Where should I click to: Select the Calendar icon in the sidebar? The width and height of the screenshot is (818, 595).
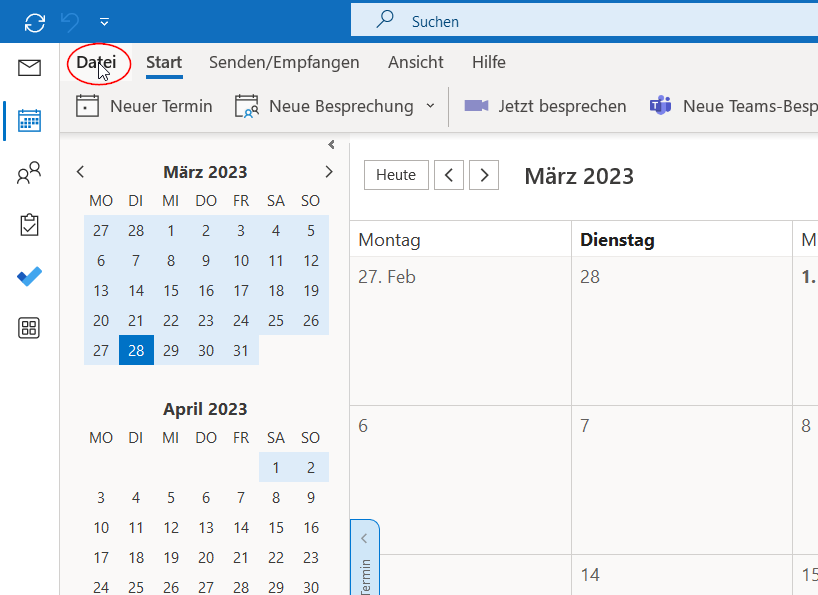tap(29, 119)
